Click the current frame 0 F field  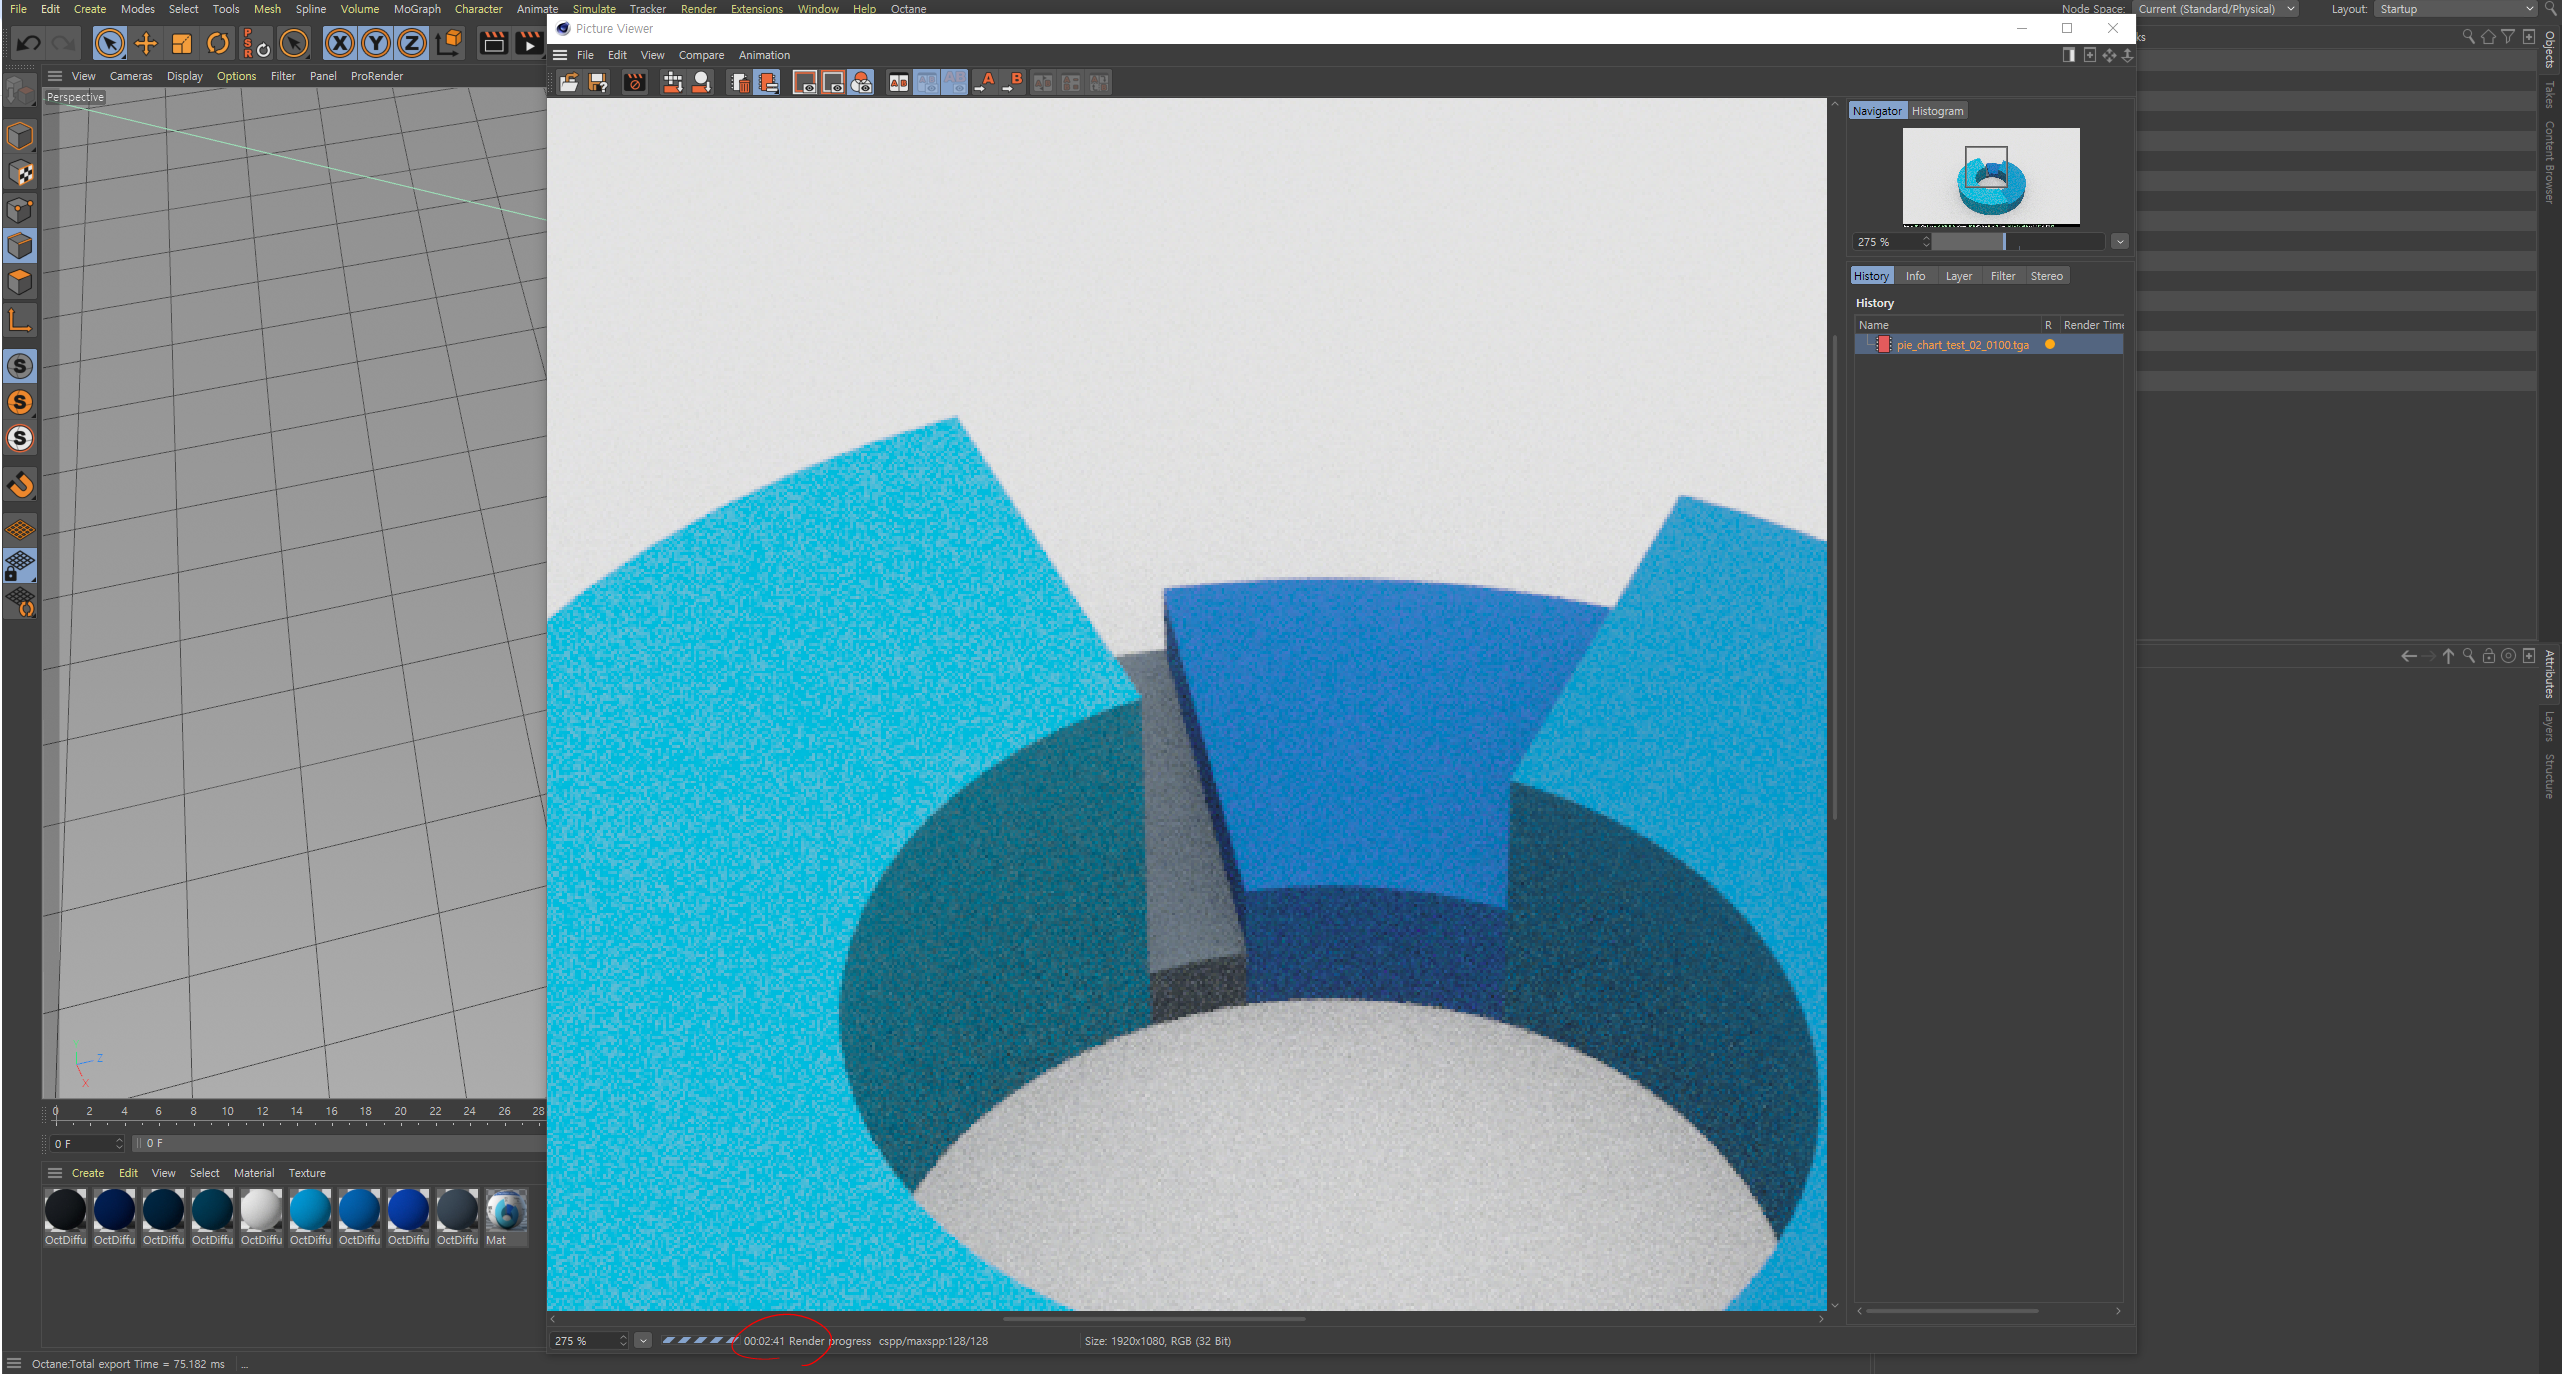(87, 1143)
